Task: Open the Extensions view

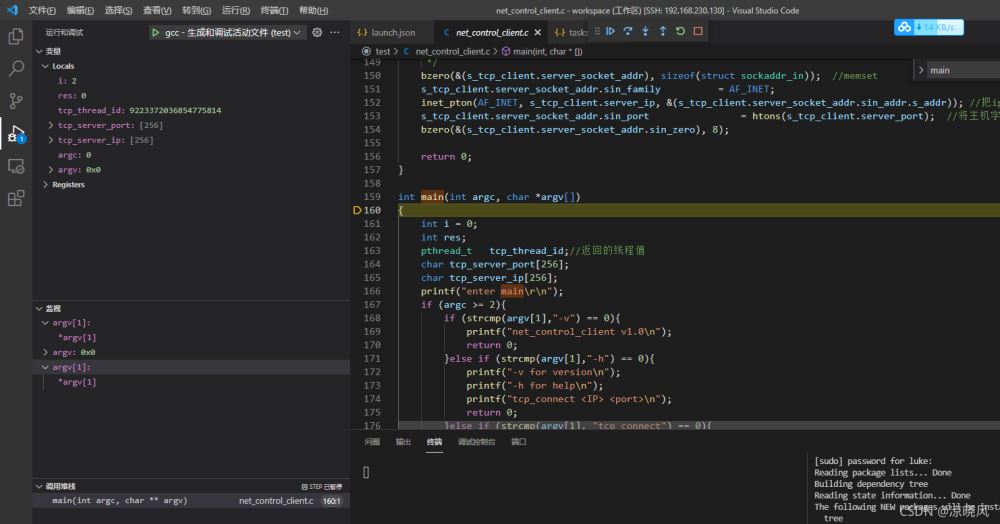Action: click(16, 198)
